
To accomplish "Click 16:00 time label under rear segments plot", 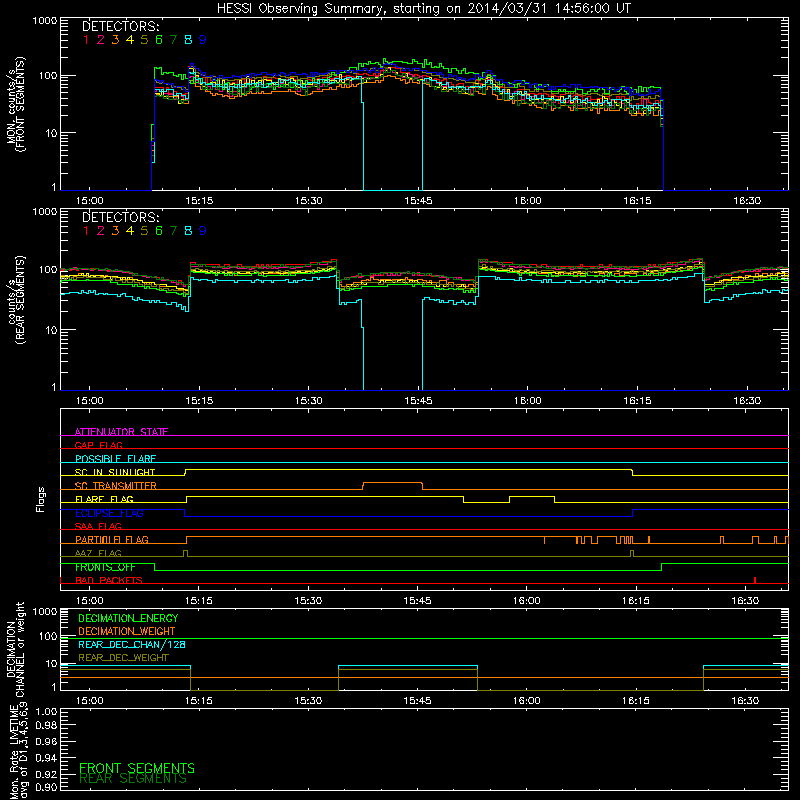I will [528, 401].
